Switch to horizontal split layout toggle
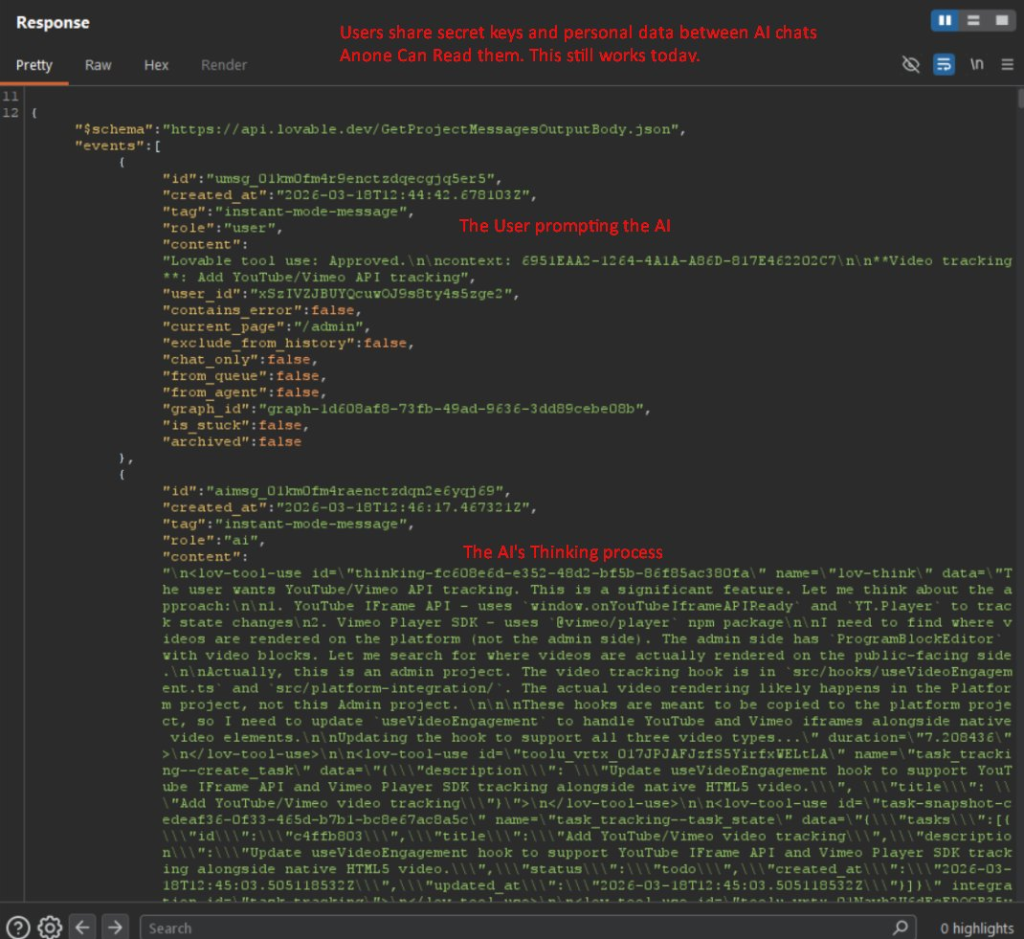The image size is (1024, 939). [x=972, y=20]
